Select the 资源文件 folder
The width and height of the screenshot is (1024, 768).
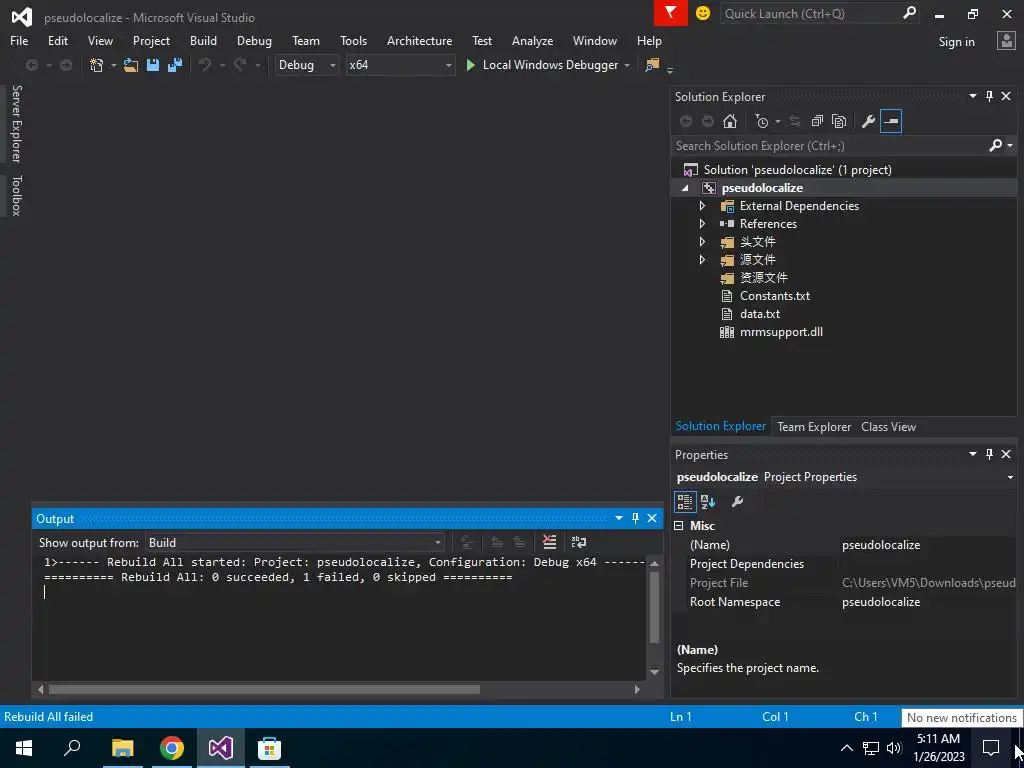pos(763,278)
